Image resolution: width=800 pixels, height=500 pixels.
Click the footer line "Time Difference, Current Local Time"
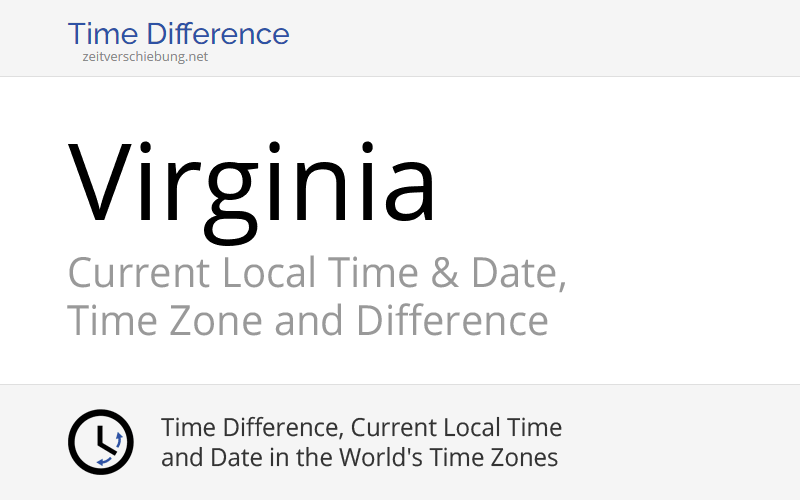tap(361, 428)
